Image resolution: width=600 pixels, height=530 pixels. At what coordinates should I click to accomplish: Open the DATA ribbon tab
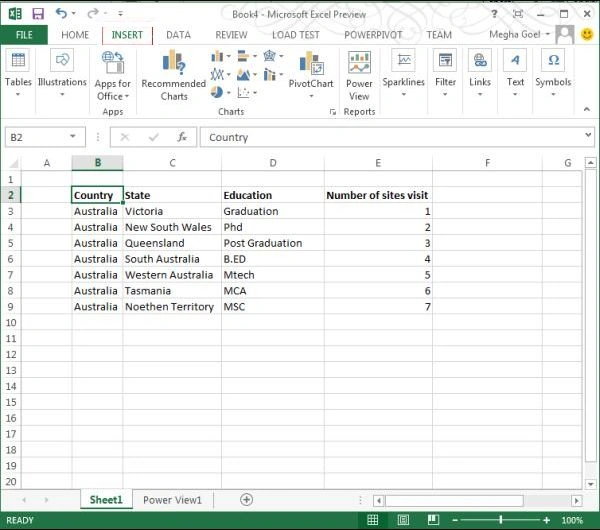[x=178, y=35]
